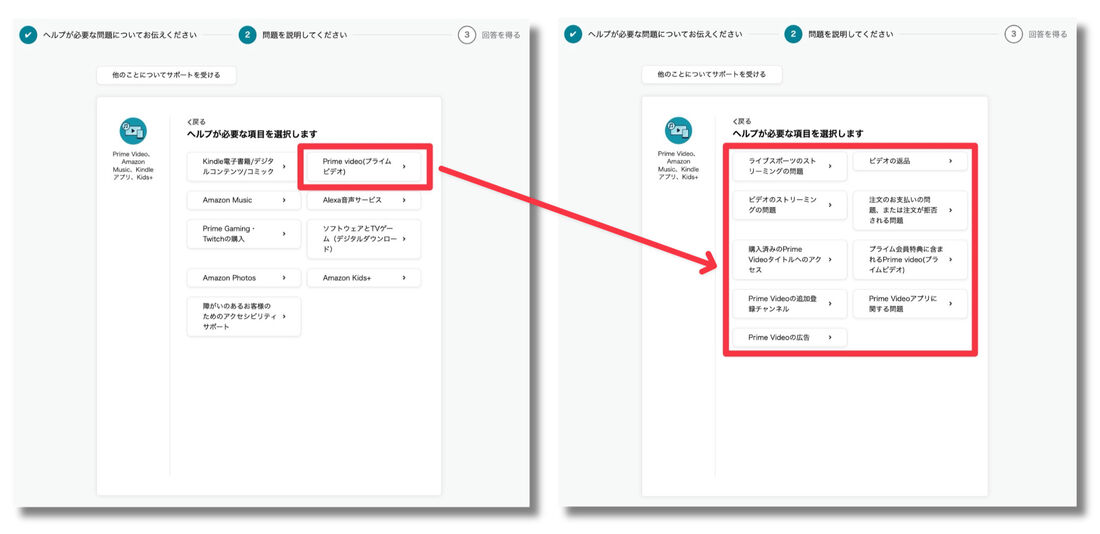
Task: Click chevron arrow on Amazon Music row
Action: pyautogui.click(x=284, y=200)
